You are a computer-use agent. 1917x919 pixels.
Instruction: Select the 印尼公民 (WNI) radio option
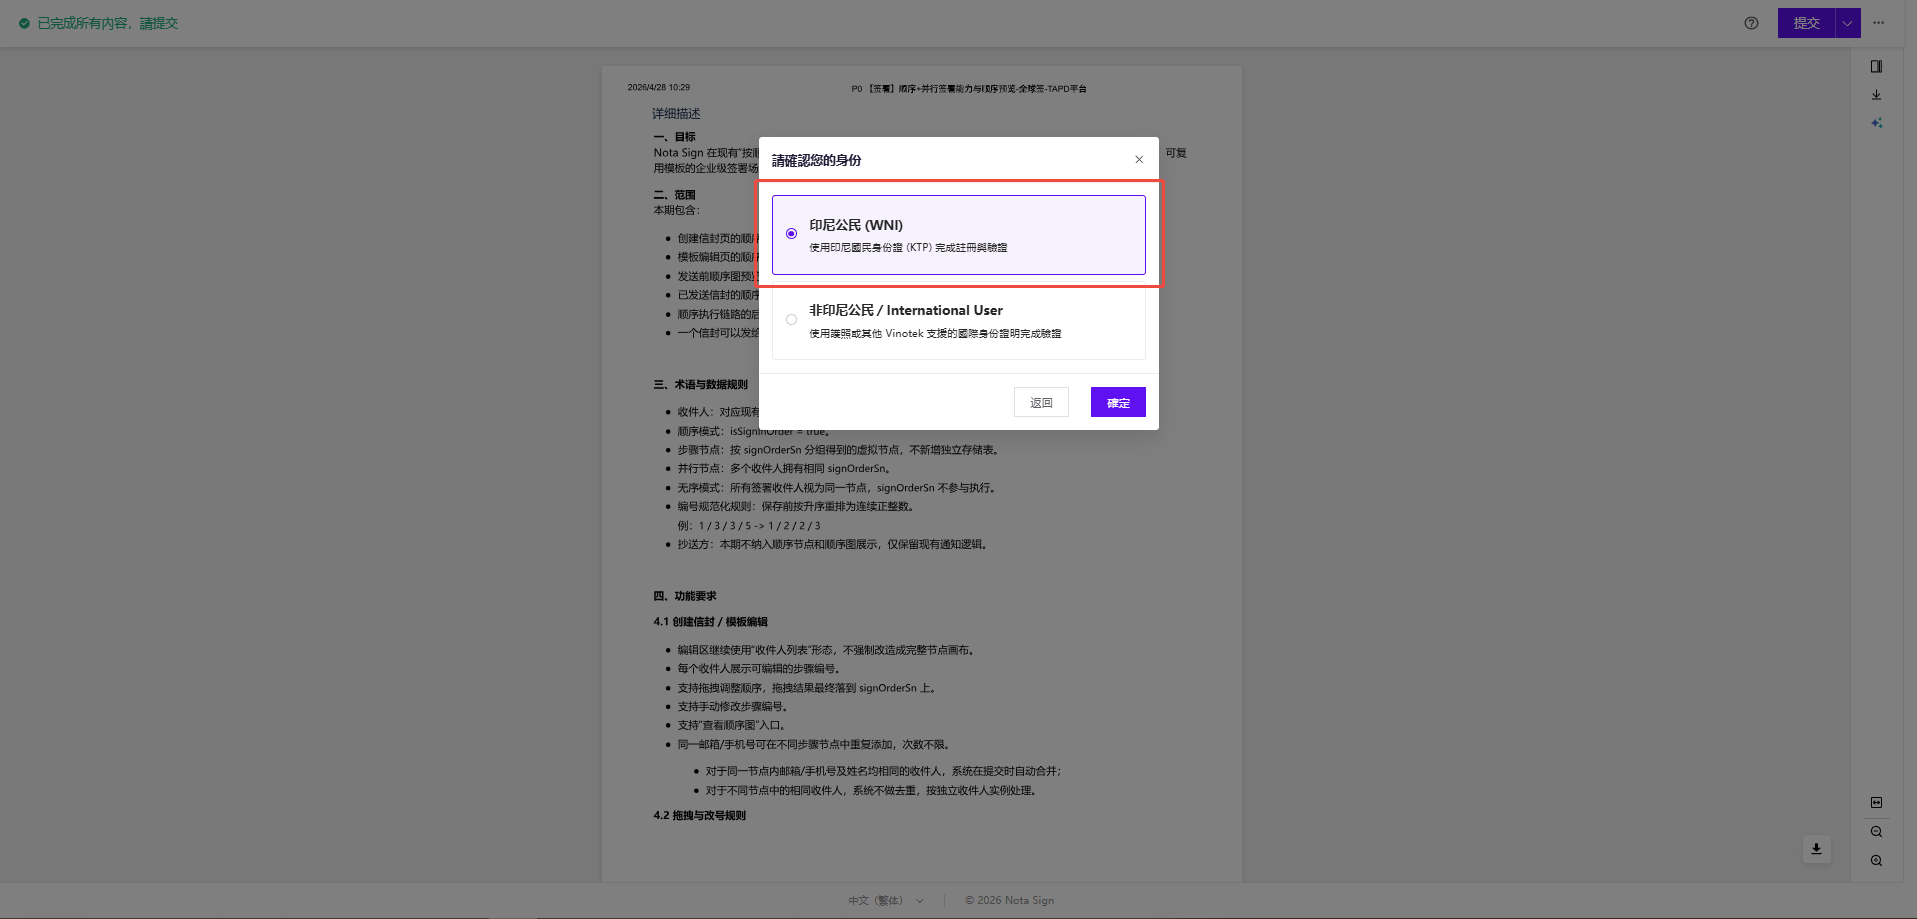[x=791, y=234]
